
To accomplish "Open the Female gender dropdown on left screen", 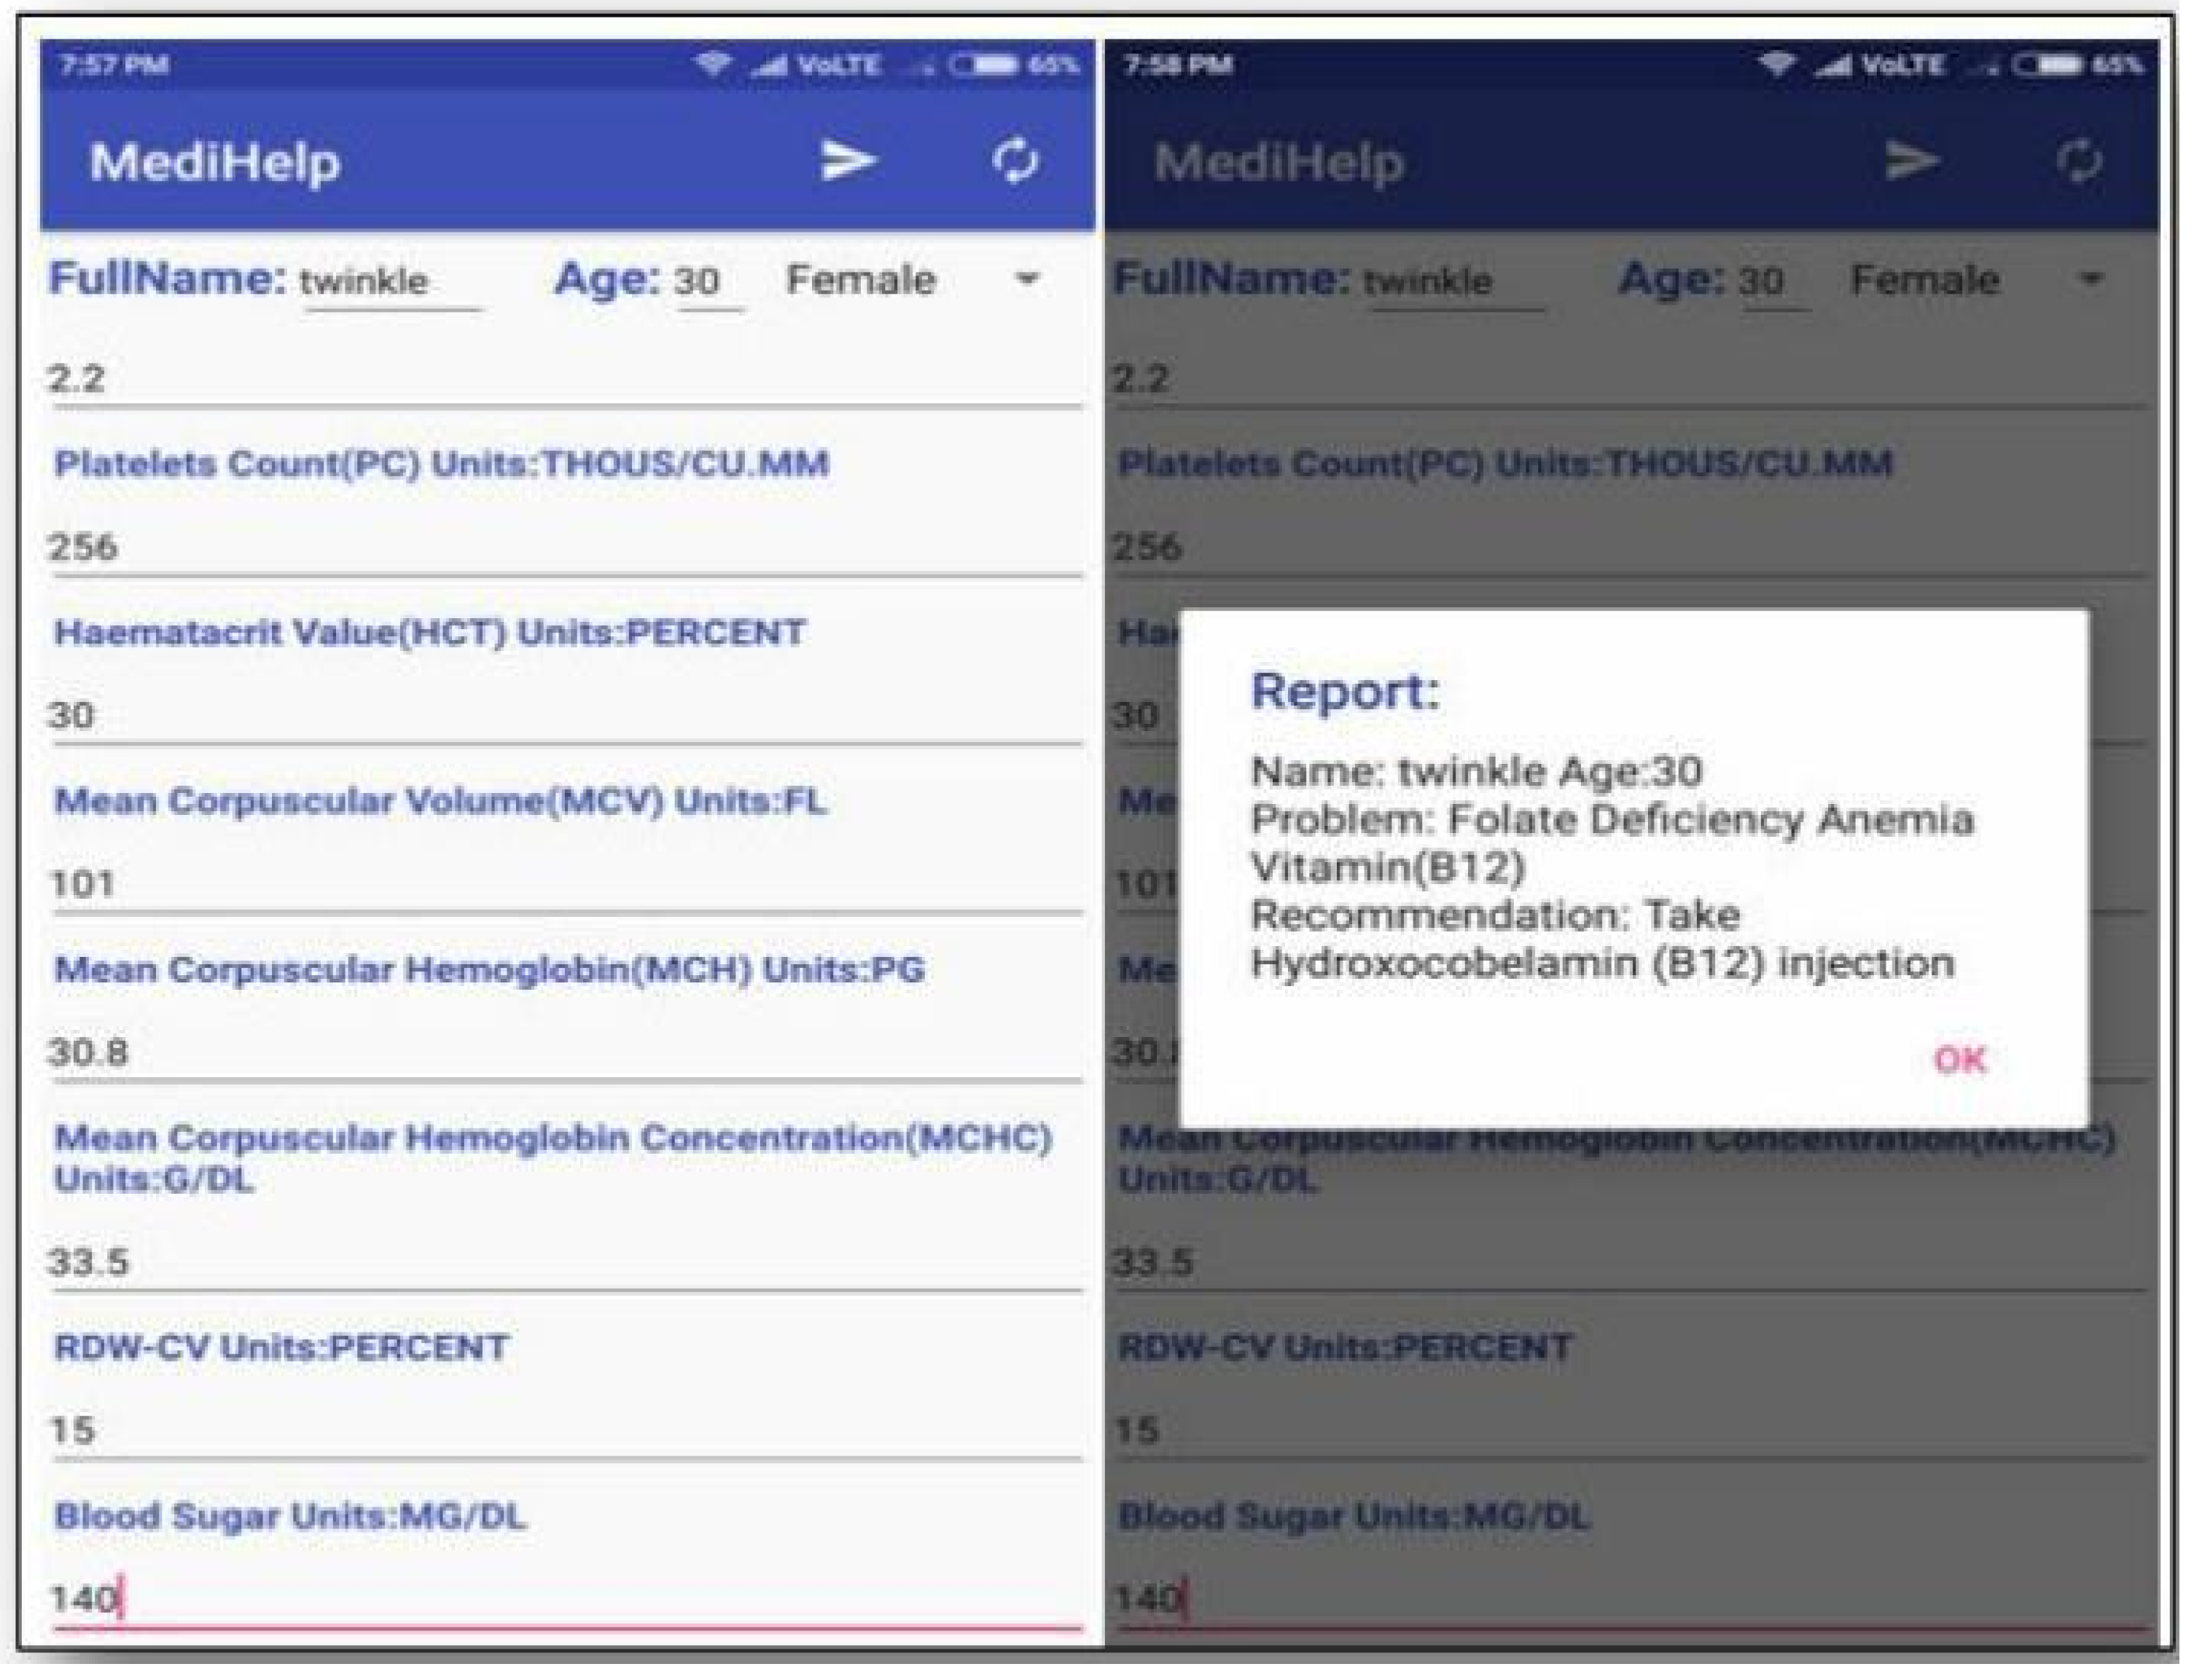I will point(862,280).
